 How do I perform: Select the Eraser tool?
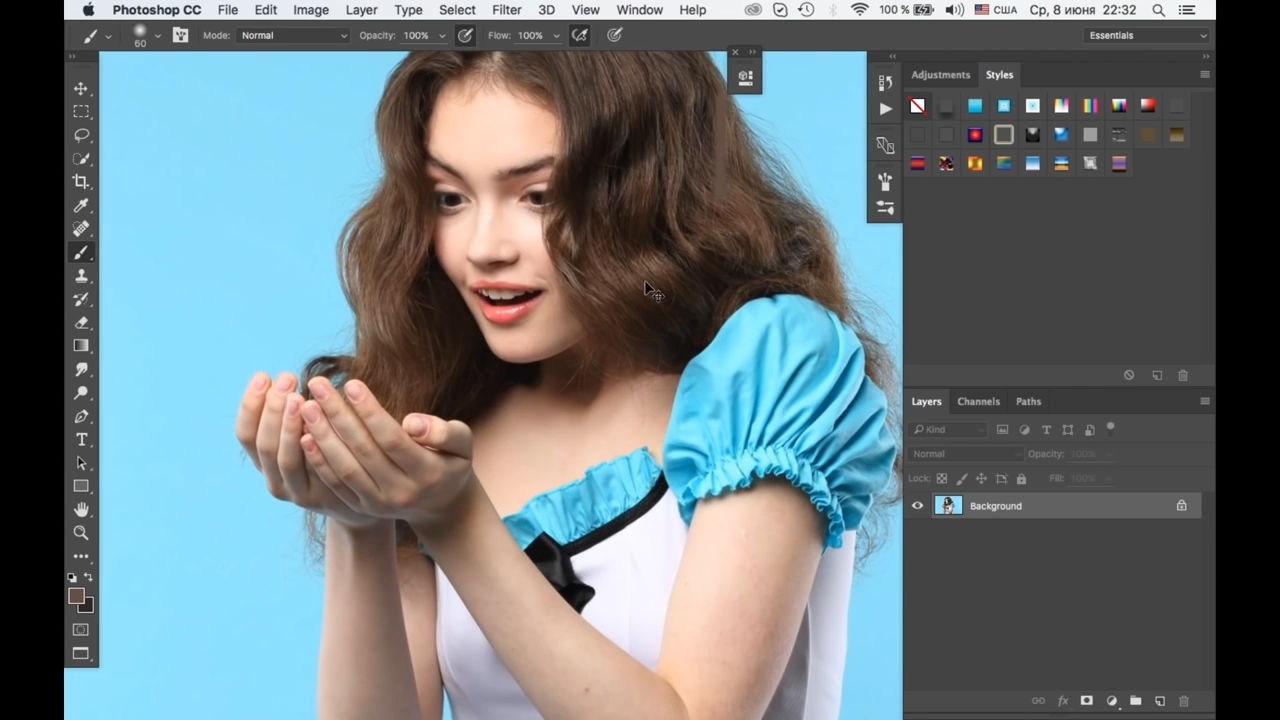[x=81, y=323]
